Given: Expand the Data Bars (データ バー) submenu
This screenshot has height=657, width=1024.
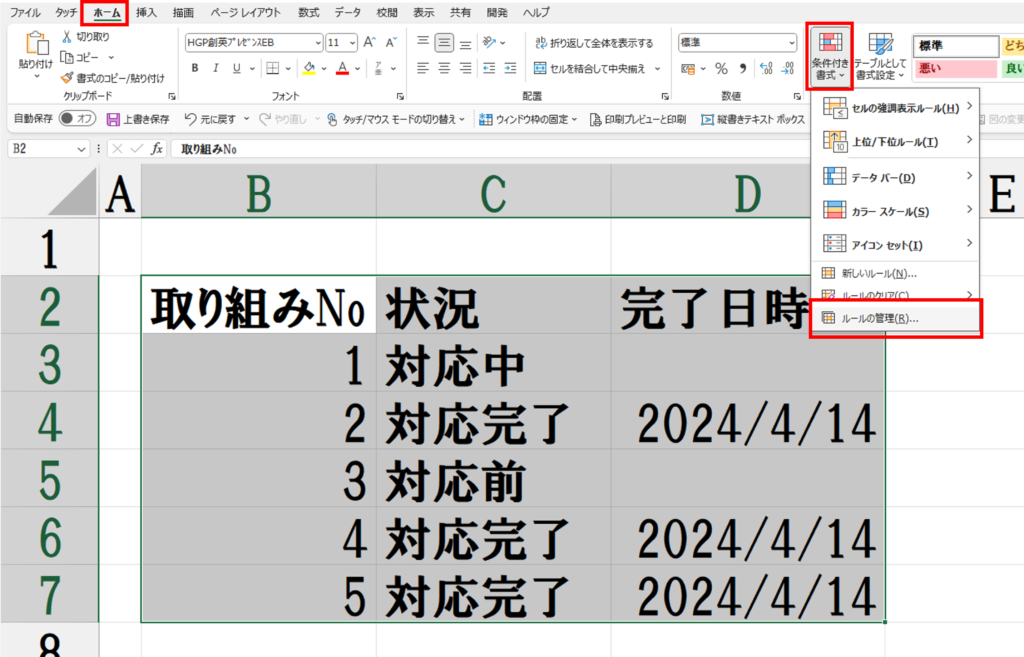Looking at the screenshot, I should (x=895, y=177).
